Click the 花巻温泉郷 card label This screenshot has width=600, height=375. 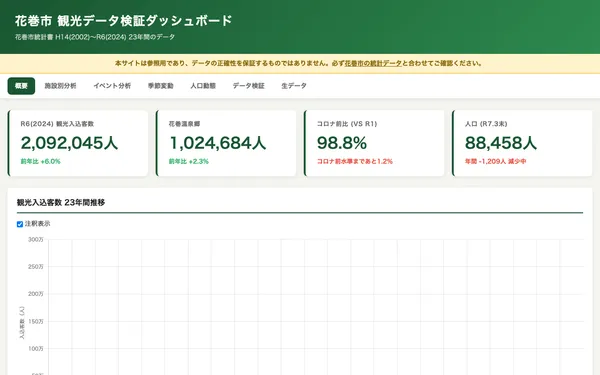pyautogui.click(x=184, y=124)
